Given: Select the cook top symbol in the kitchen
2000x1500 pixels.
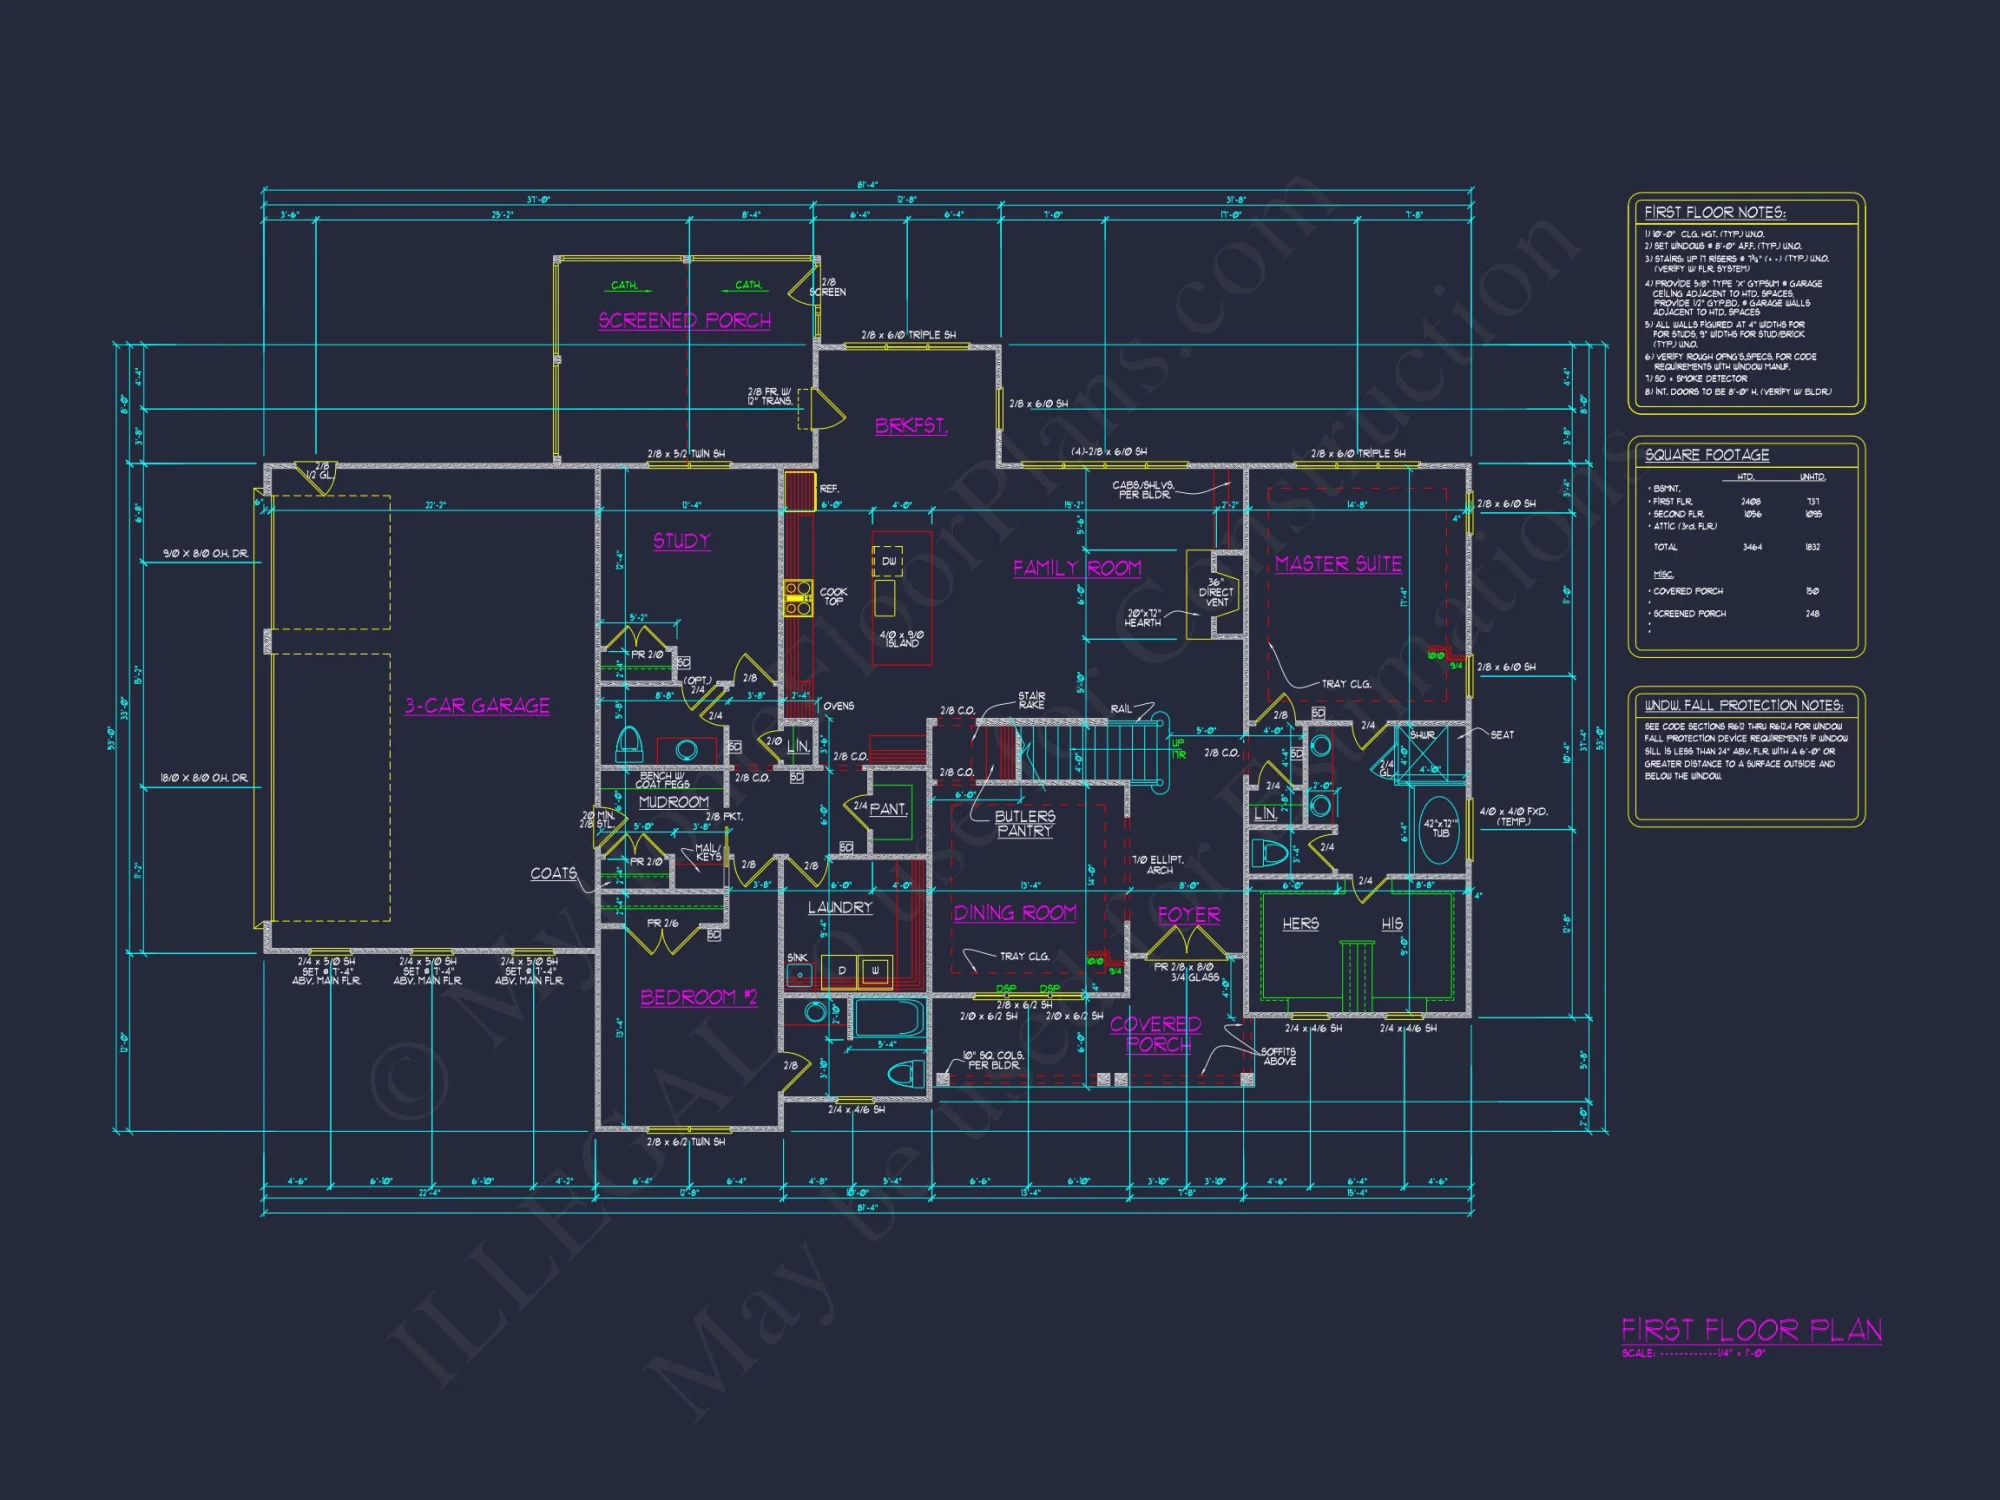Looking at the screenshot, I should point(800,596).
